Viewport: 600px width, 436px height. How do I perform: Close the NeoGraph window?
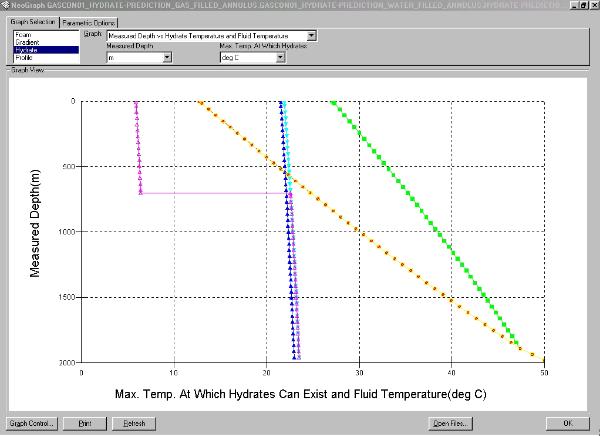point(593,5)
